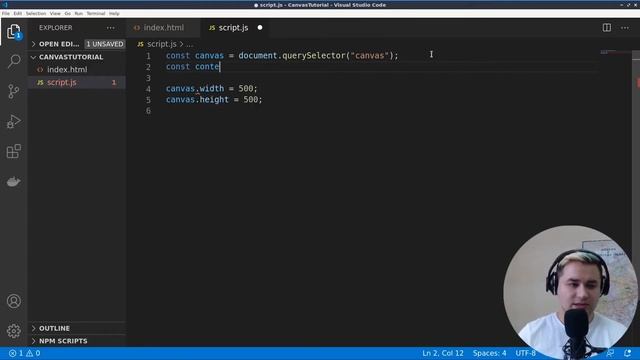Click the EXPLORER panel title
640x360 pixels.
click(x=56, y=28)
